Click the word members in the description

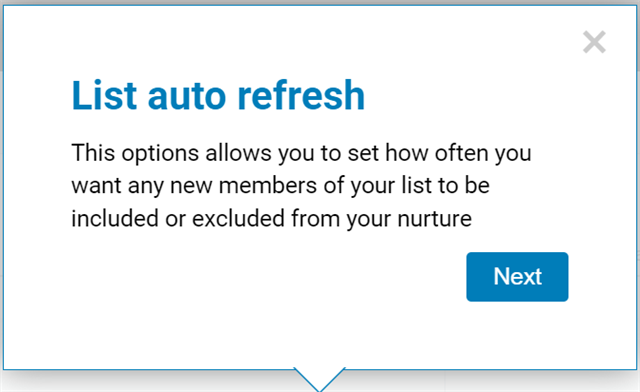268,185
